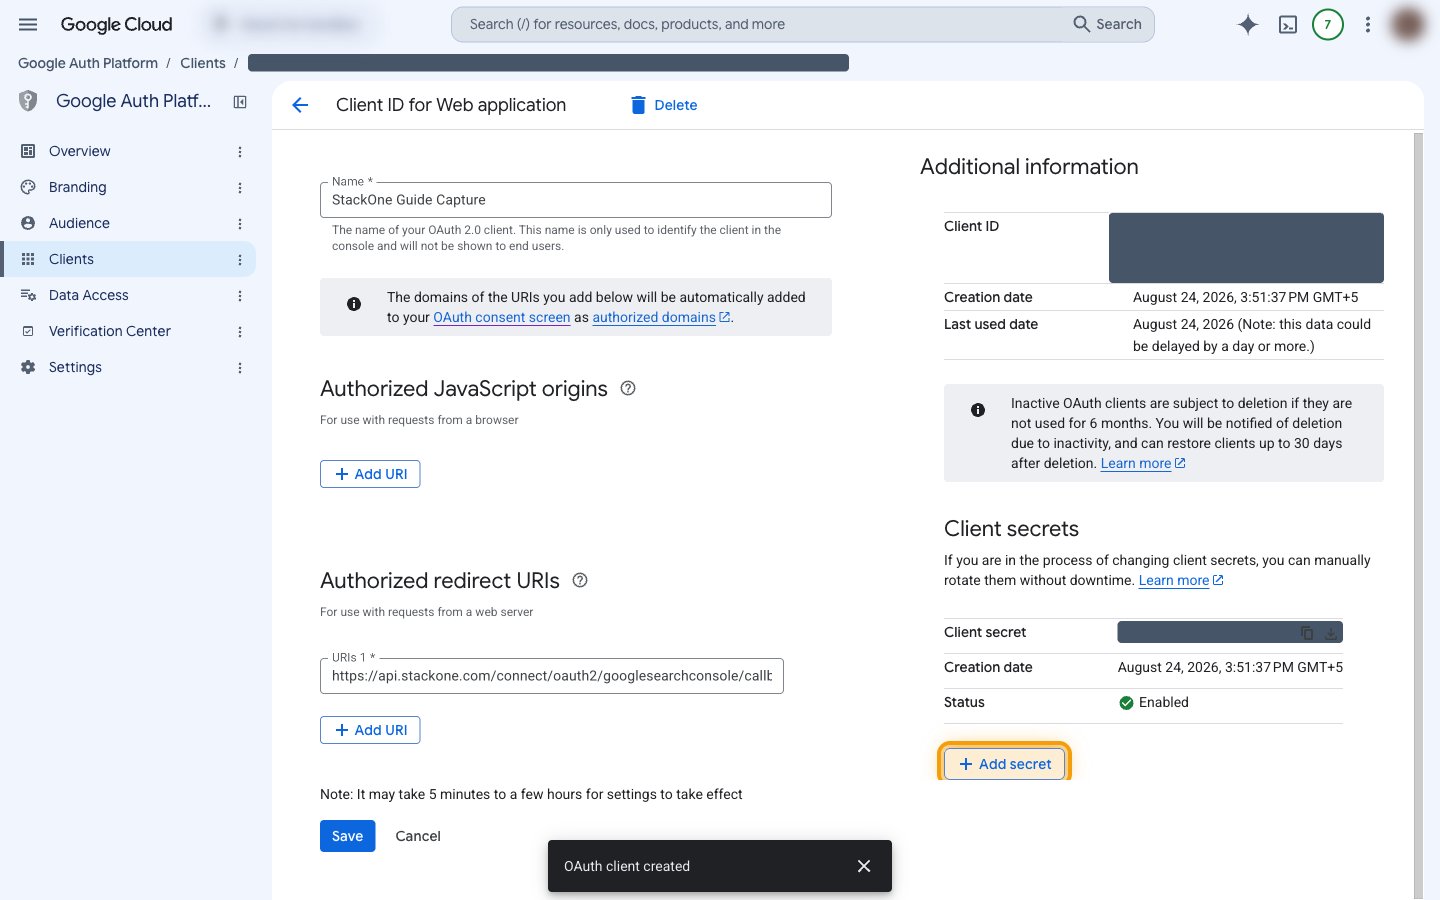The height and width of the screenshot is (900, 1440).
Task: Open the authorized domains link
Action: point(661,317)
